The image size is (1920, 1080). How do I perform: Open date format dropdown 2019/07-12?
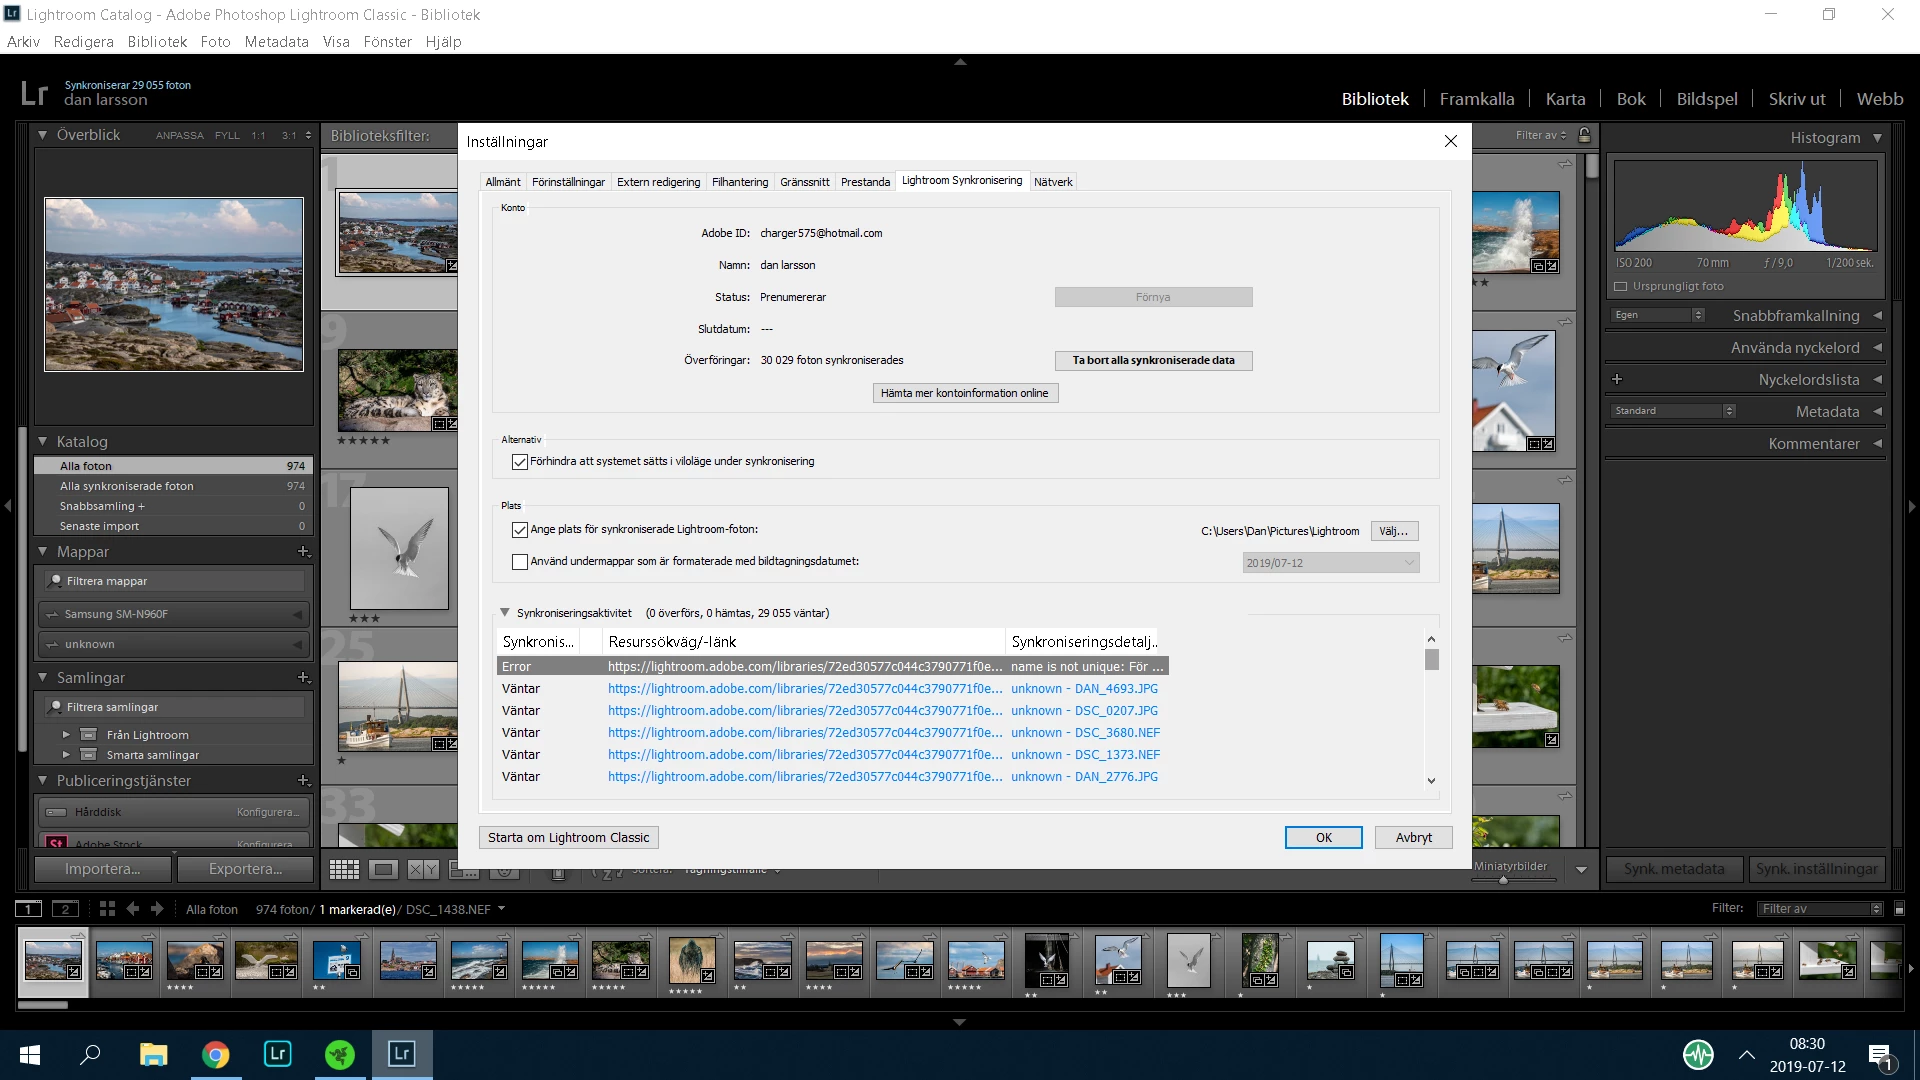coord(1330,563)
